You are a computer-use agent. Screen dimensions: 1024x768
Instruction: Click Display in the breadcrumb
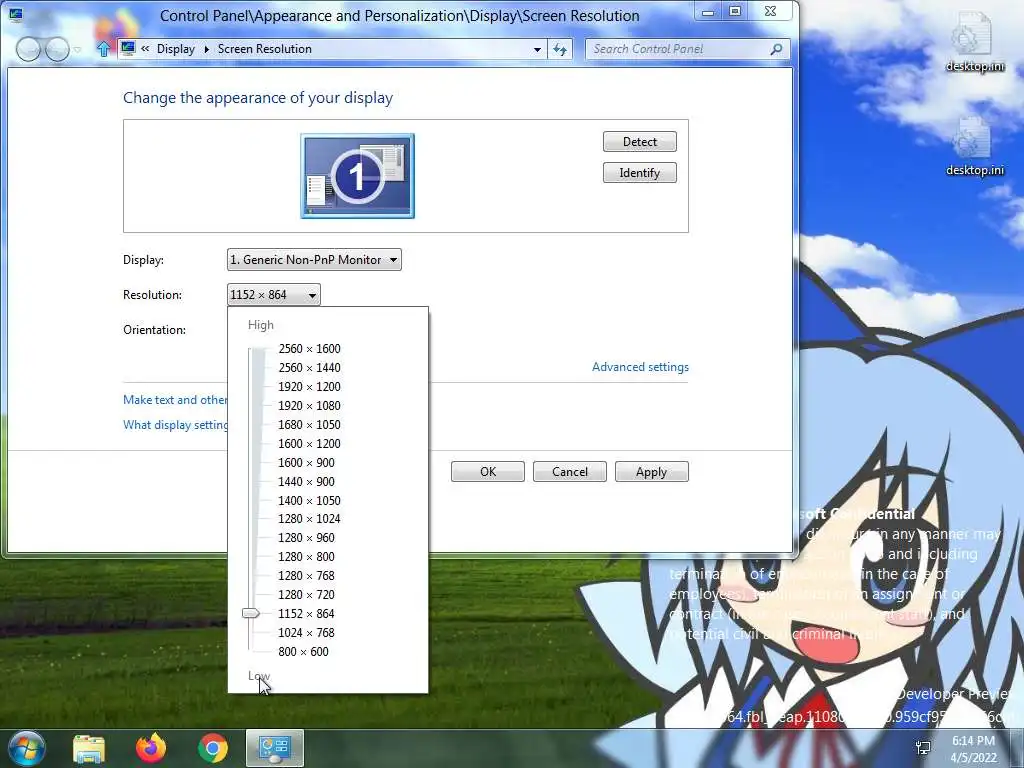click(x=176, y=49)
